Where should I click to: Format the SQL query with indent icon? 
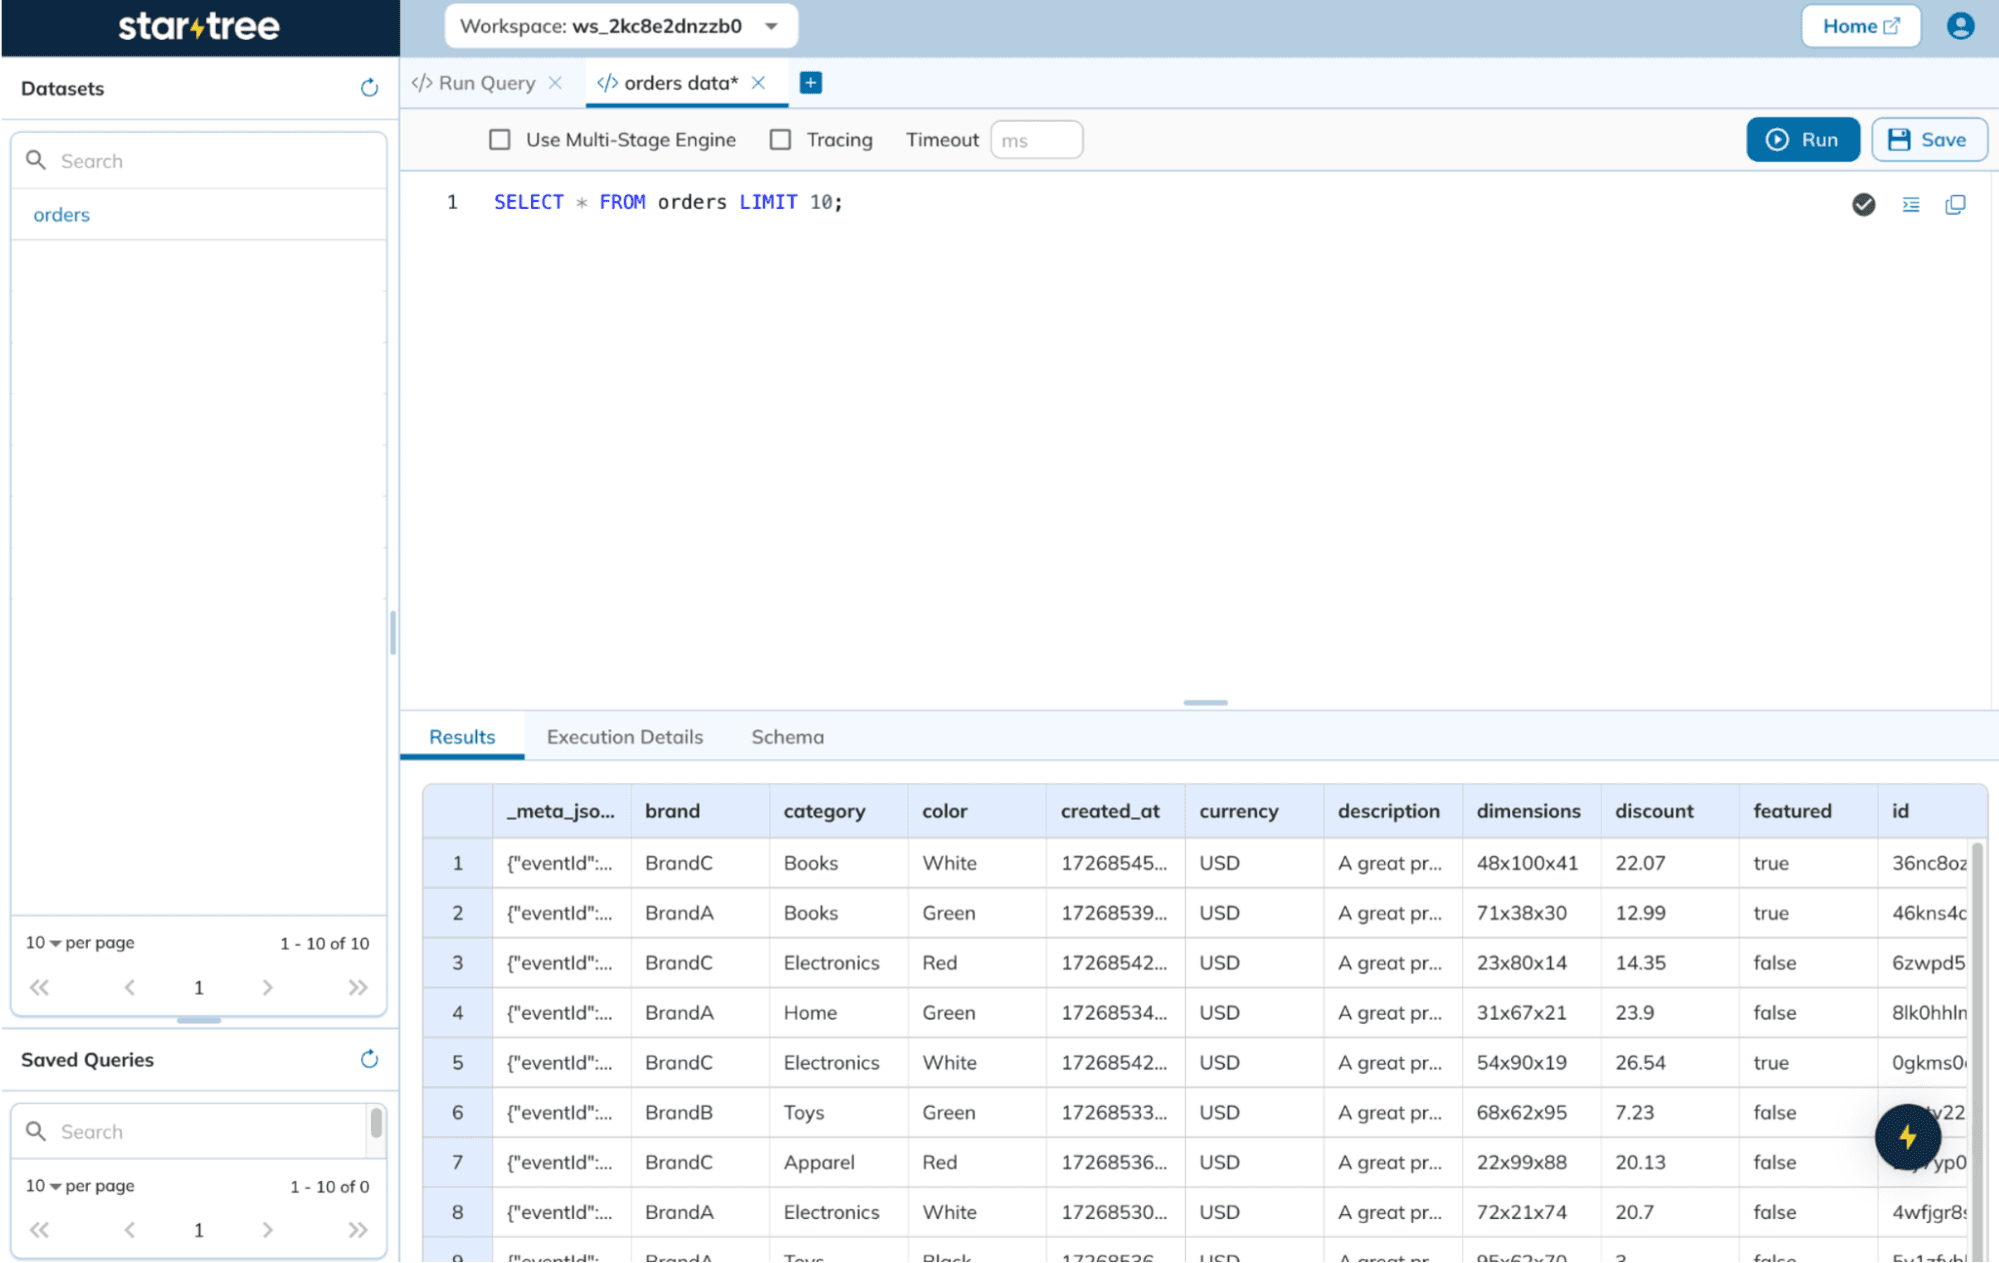click(x=1910, y=204)
